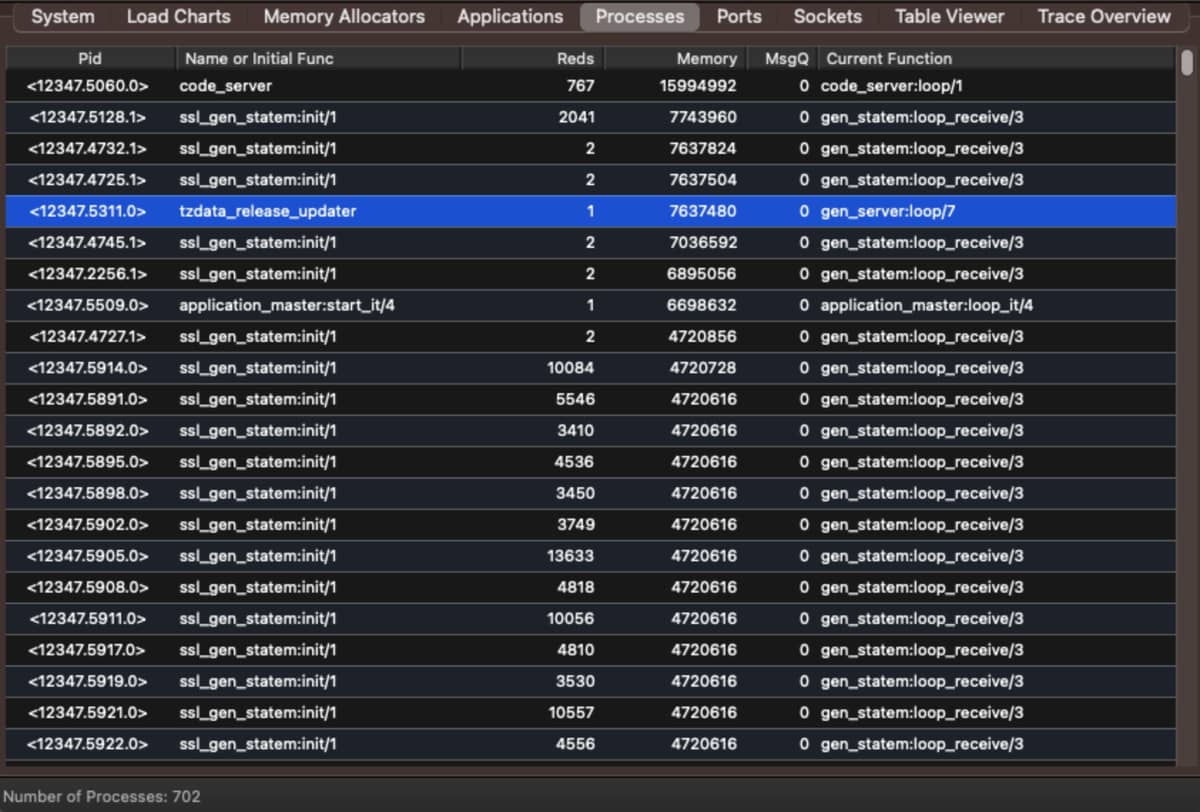
Task: Click the vertical scrollbar thumb
Action: 1187,62
